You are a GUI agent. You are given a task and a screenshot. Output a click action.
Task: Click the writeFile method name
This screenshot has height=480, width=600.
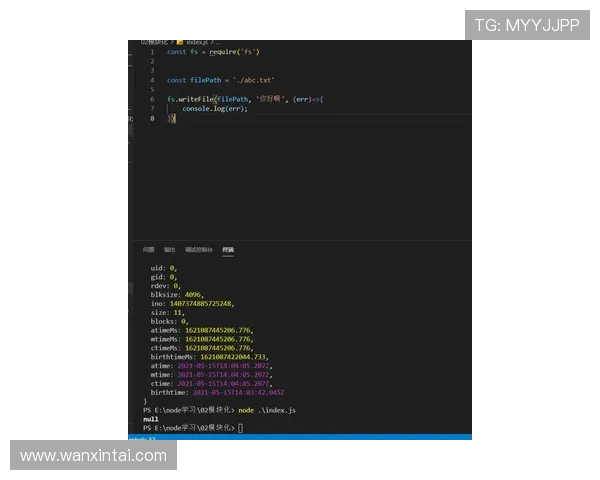pyautogui.click(x=197, y=99)
